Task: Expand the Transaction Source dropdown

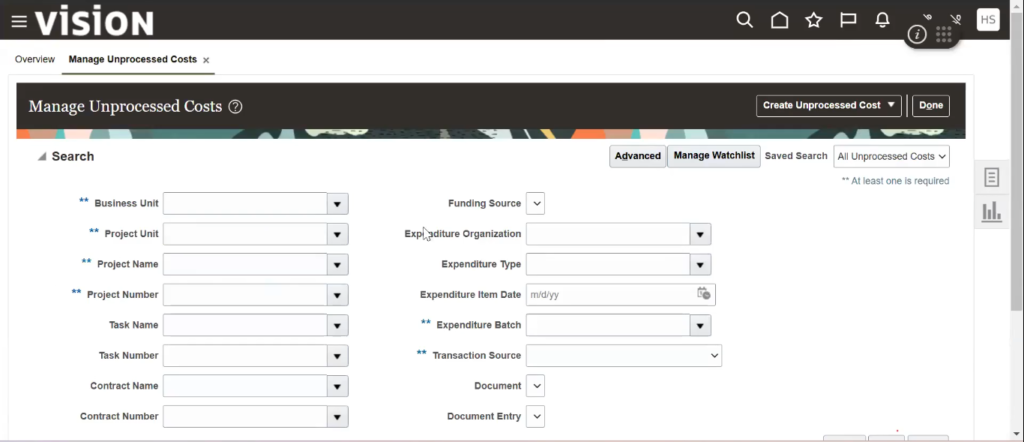Action: click(x=714, y=355)
